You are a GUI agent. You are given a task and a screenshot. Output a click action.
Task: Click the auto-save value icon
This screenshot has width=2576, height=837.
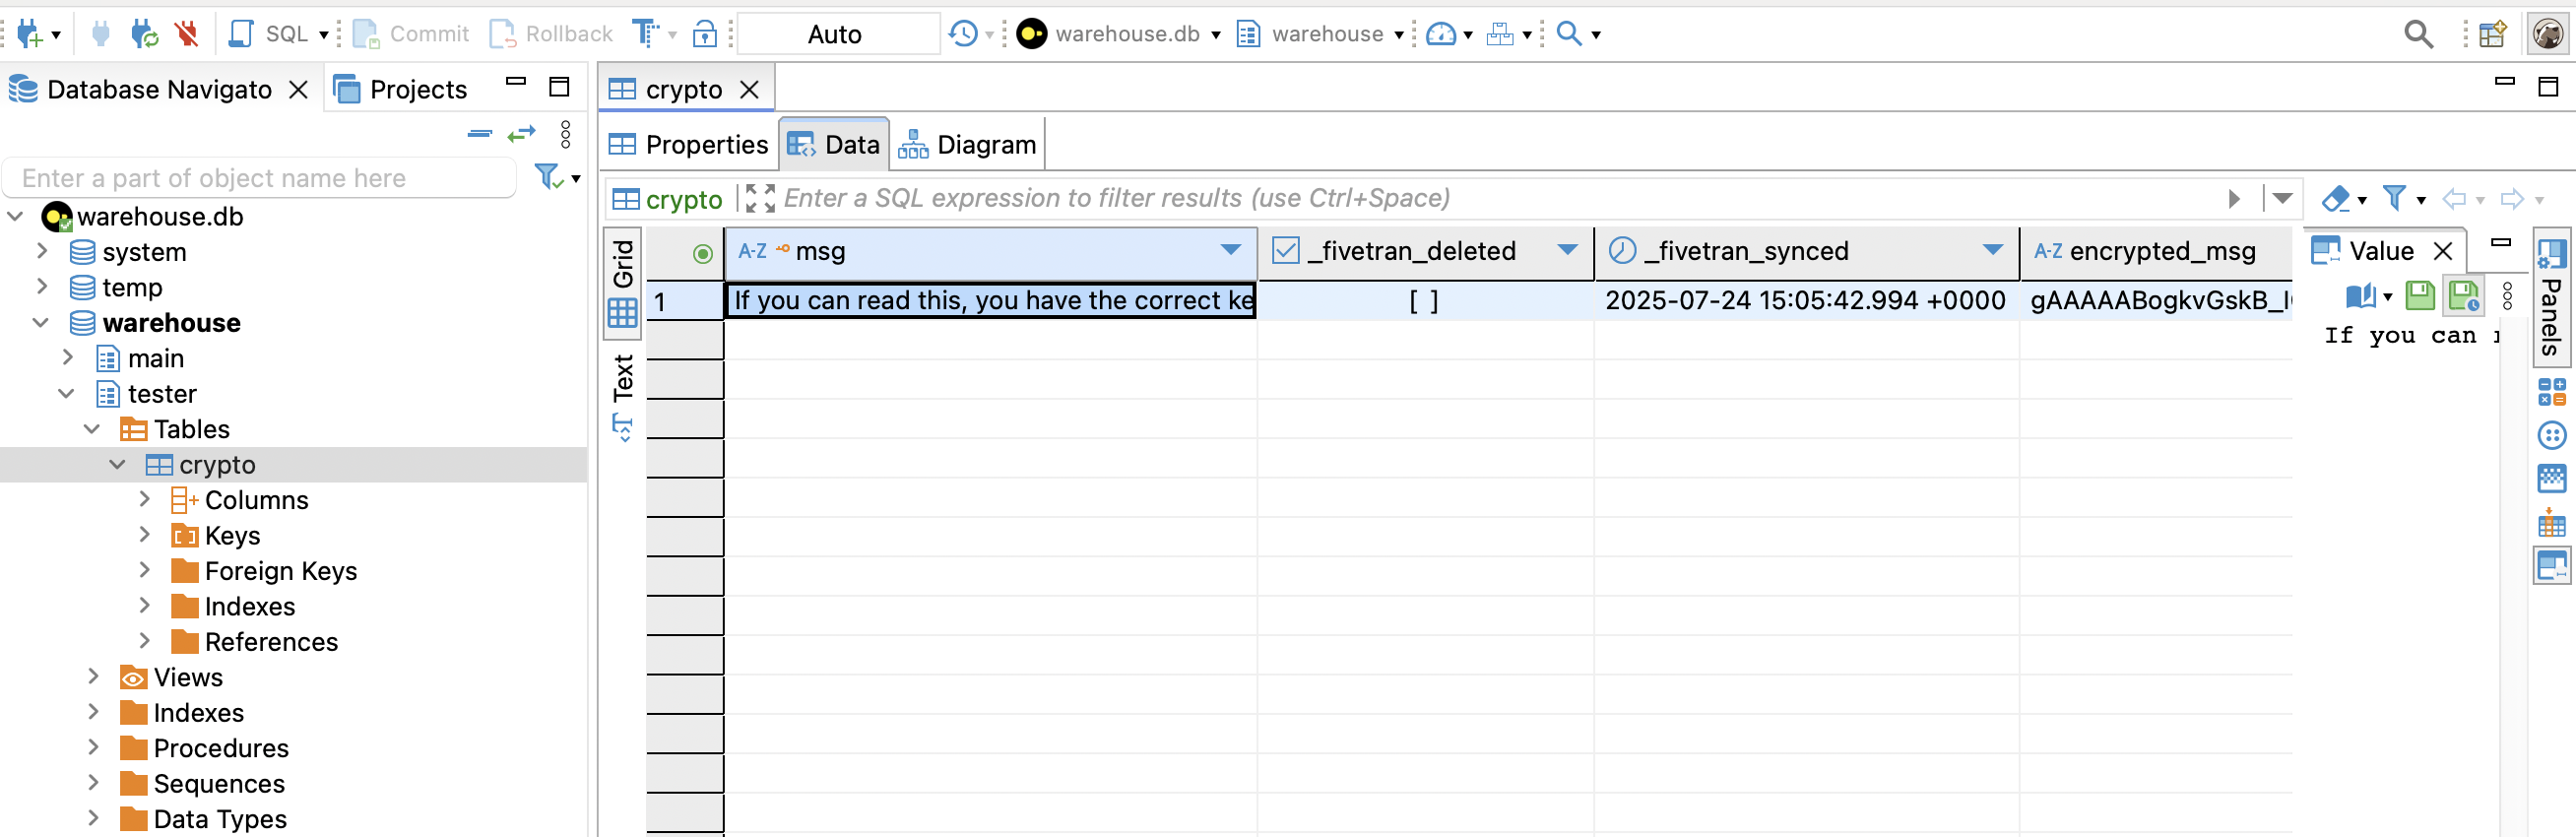coord(2464,296)
